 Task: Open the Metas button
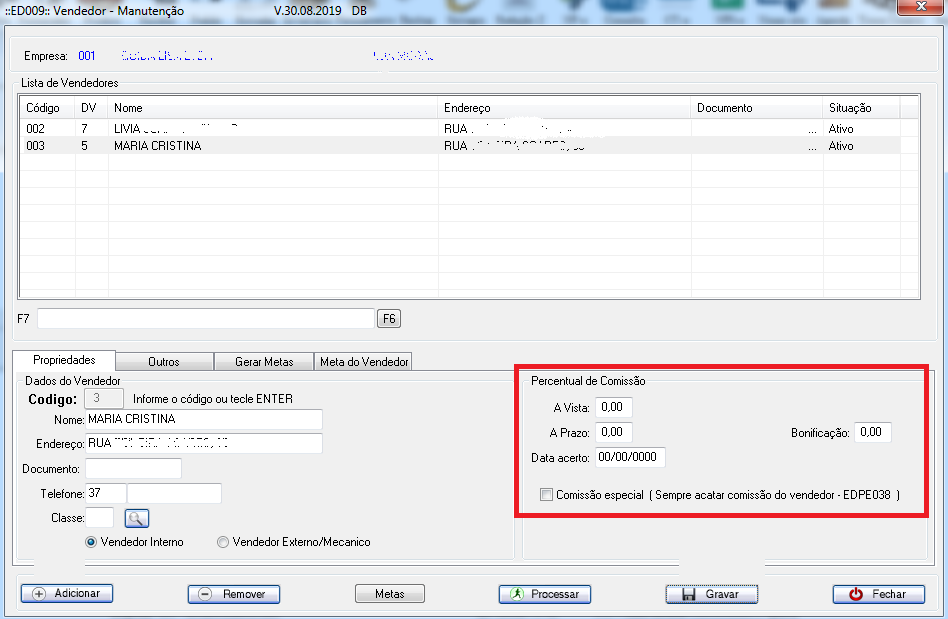(389, 594)
